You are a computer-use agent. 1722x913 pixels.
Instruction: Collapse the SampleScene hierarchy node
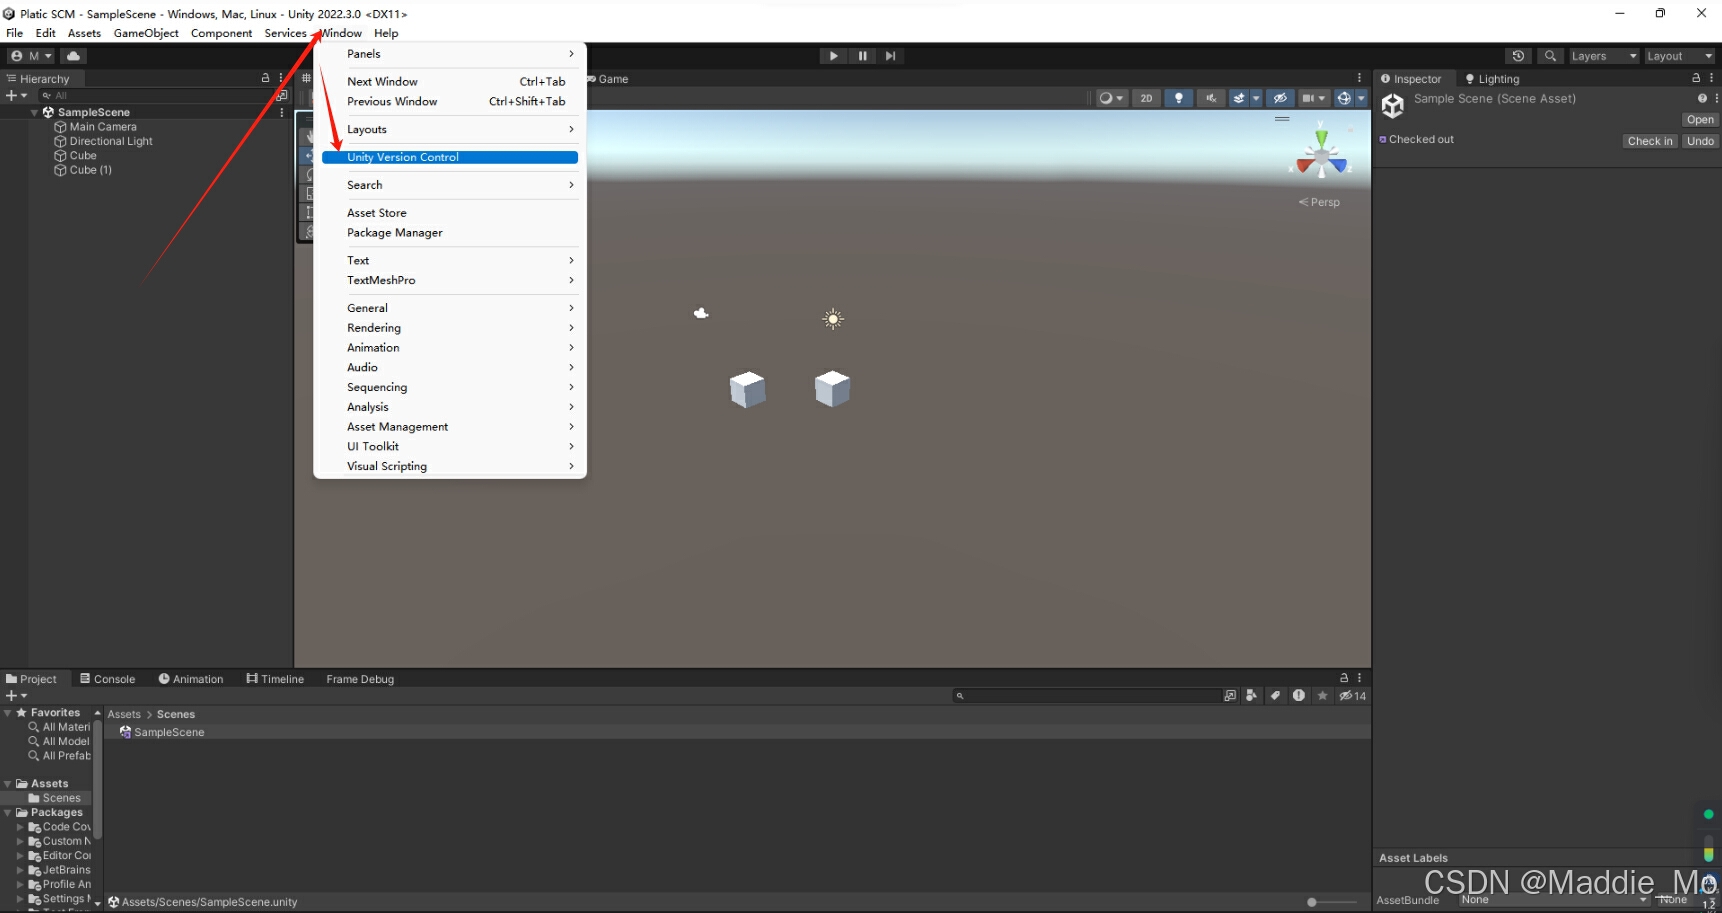[35, 113]
